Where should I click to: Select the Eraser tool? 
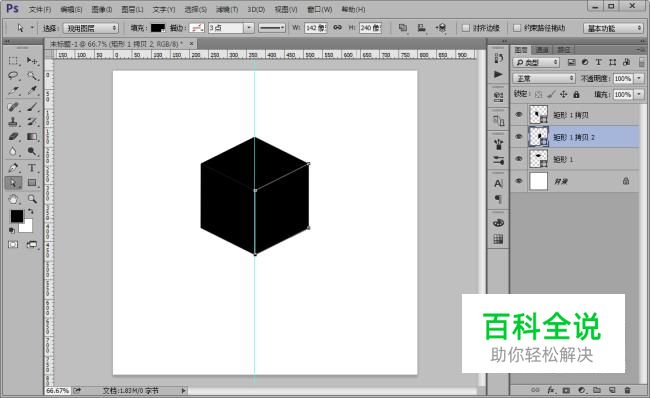tap(13, 137)
